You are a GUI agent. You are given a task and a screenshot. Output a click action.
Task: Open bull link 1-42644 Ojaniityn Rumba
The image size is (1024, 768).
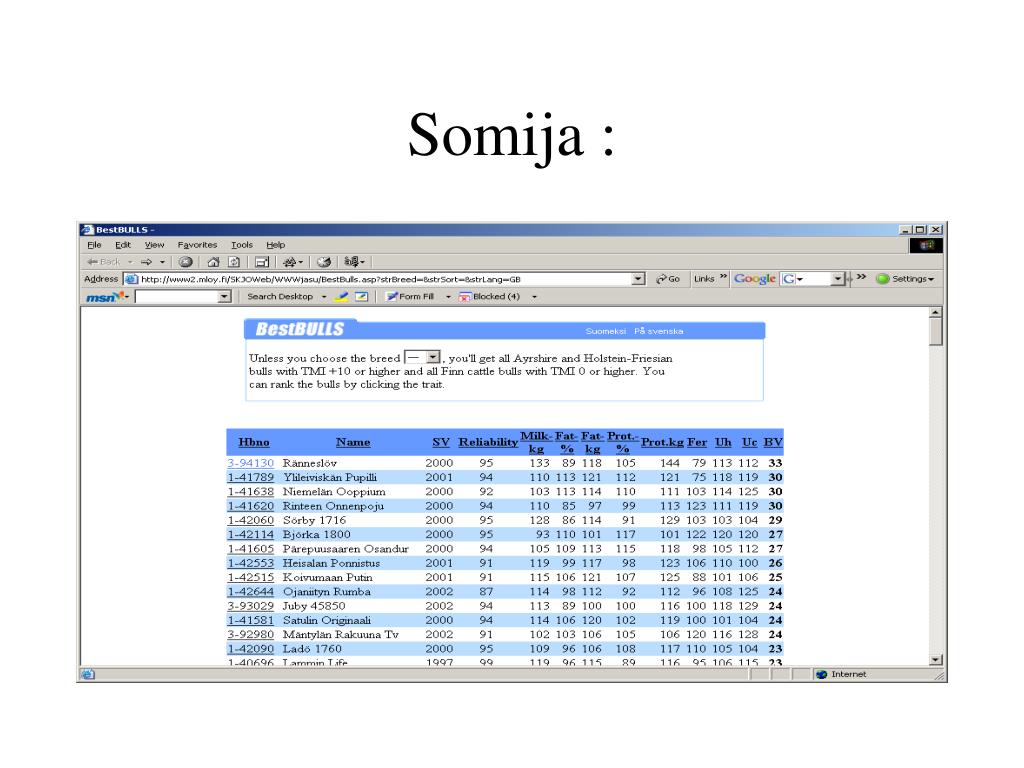(x=251, y=592)
